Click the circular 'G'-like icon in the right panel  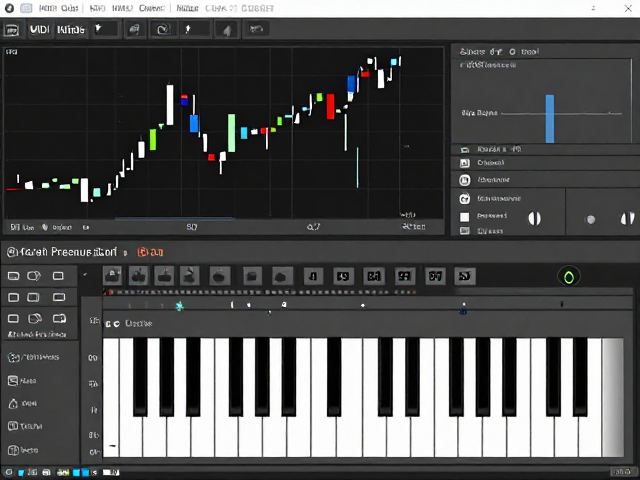464,199
